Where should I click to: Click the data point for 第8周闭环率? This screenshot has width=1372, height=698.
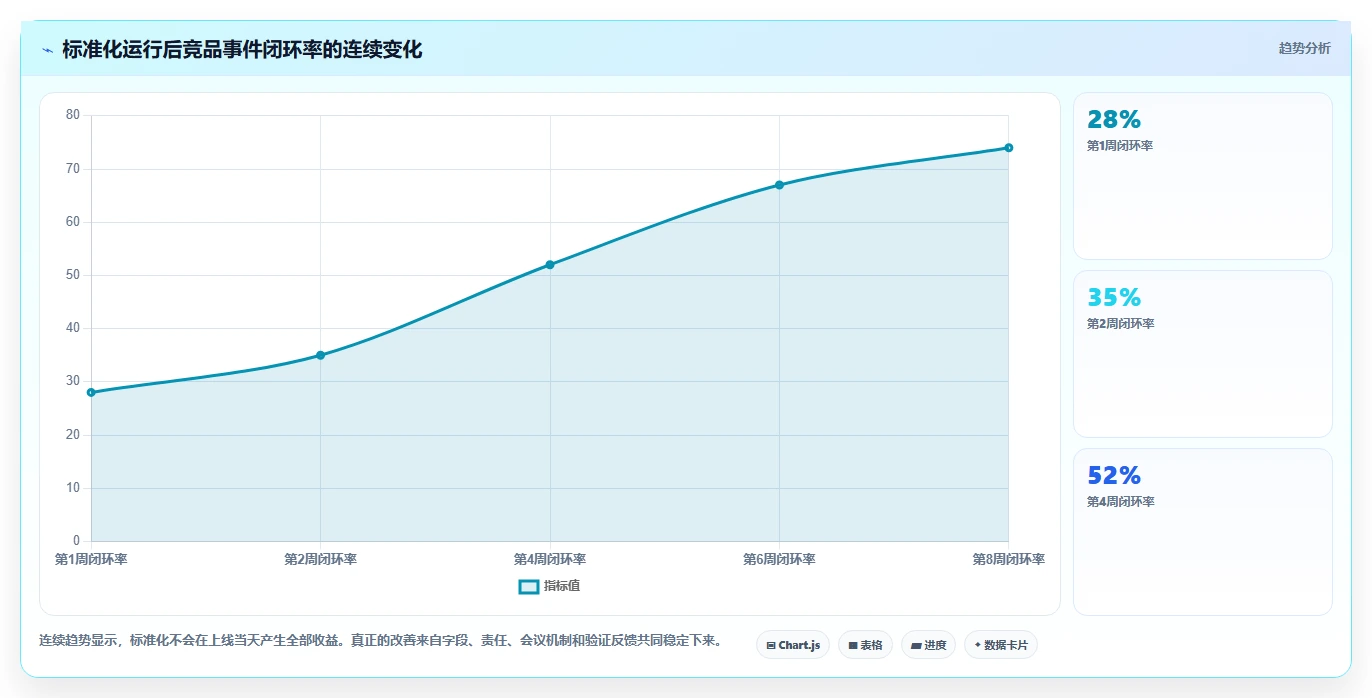(x=1008, y=148)
